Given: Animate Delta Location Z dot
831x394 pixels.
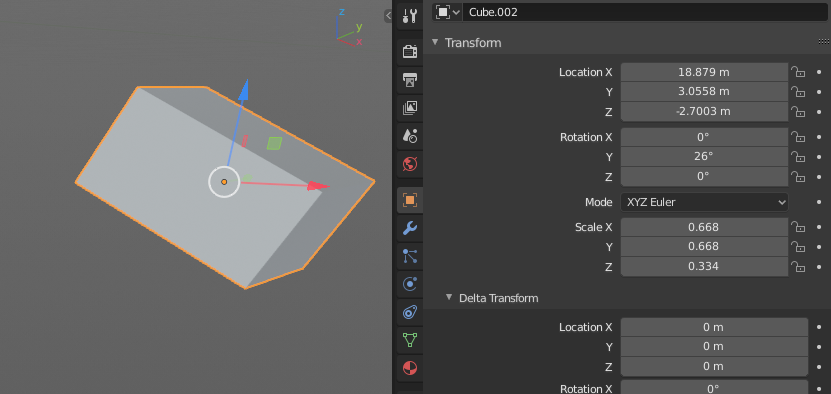Looking at the screenshot, I should click(x=819, y=366).
